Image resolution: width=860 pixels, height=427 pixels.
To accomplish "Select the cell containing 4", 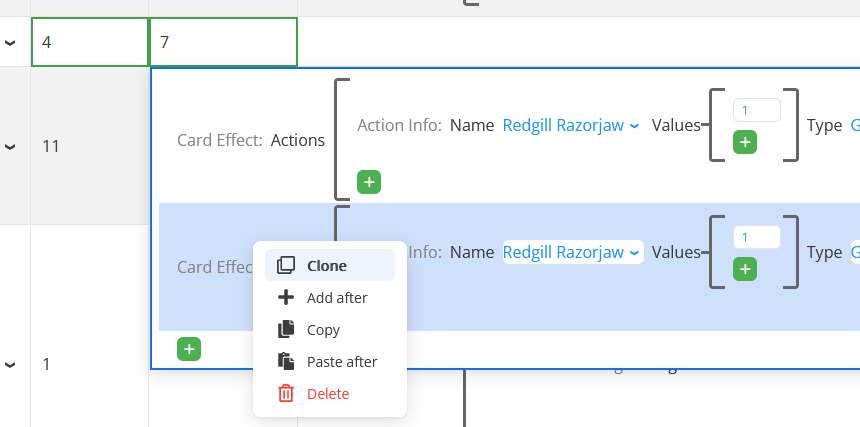I will (90, 43).
